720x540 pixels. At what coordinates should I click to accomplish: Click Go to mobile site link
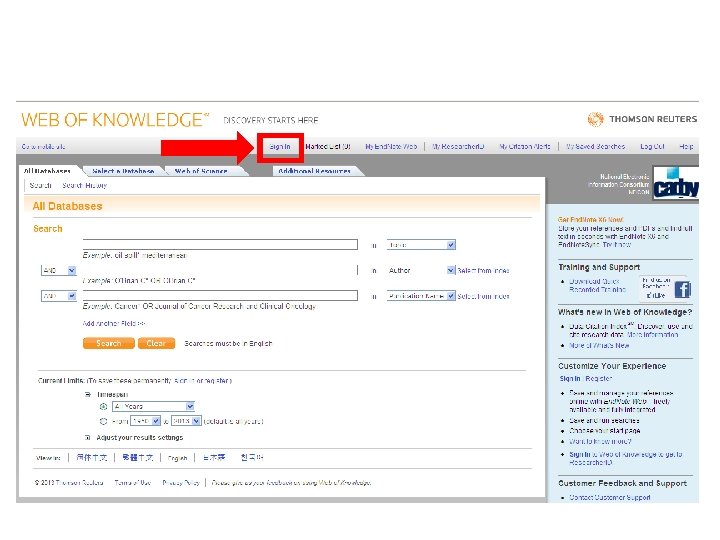tap(43, 146)
